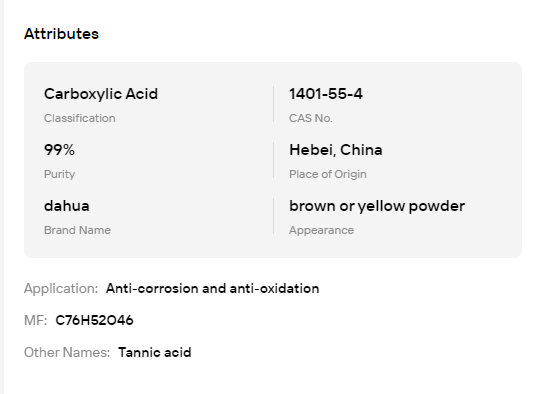Select the dahua brand name

pyautogui.click(x=67, y=206)
